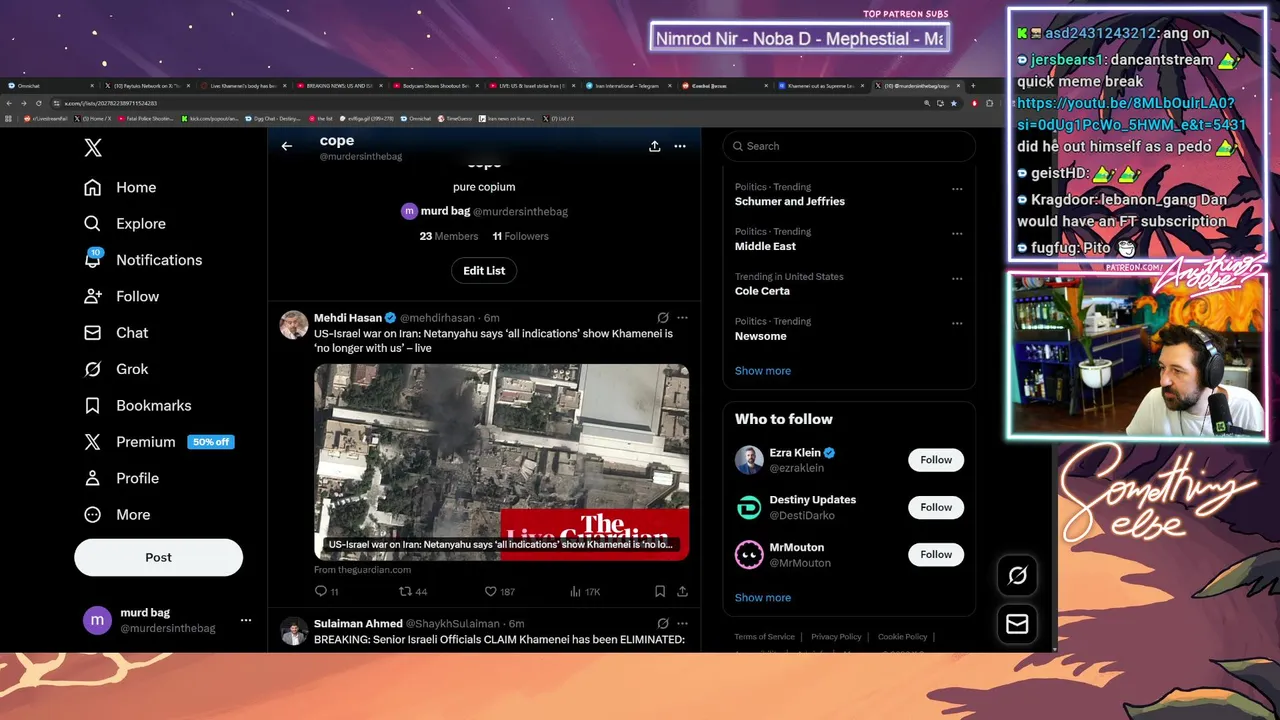1280x720 pixels.
Task: Open Terms of Service link
Action: (765, 637)
